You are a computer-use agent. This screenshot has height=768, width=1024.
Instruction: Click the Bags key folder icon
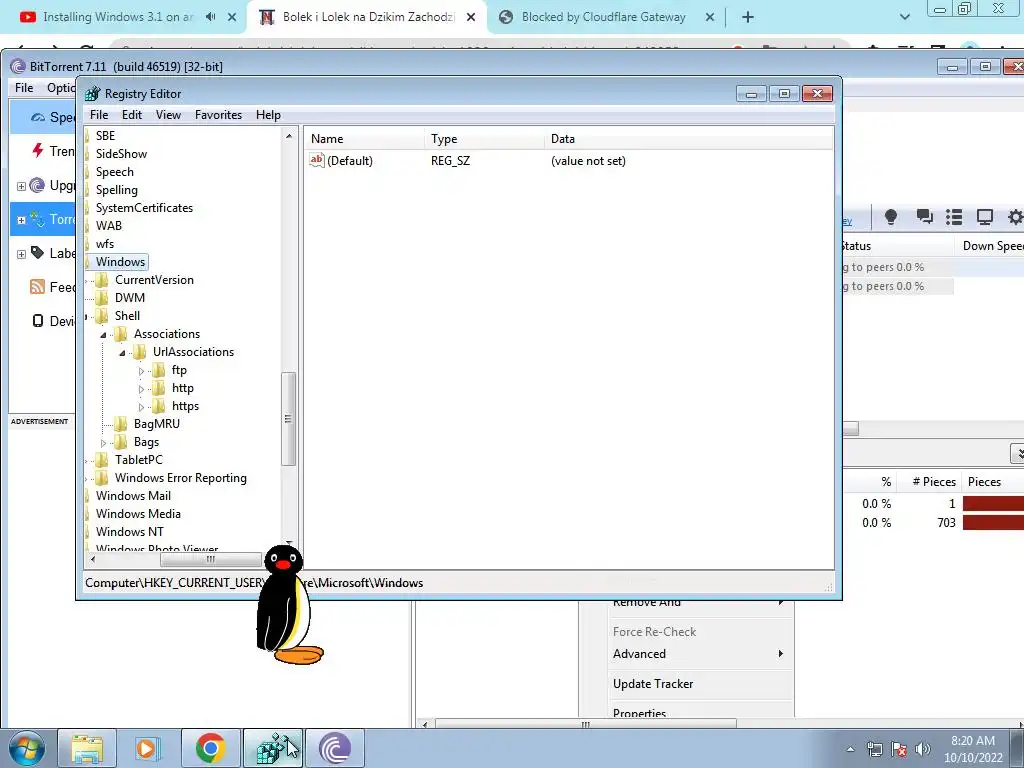tap(120, 442)
